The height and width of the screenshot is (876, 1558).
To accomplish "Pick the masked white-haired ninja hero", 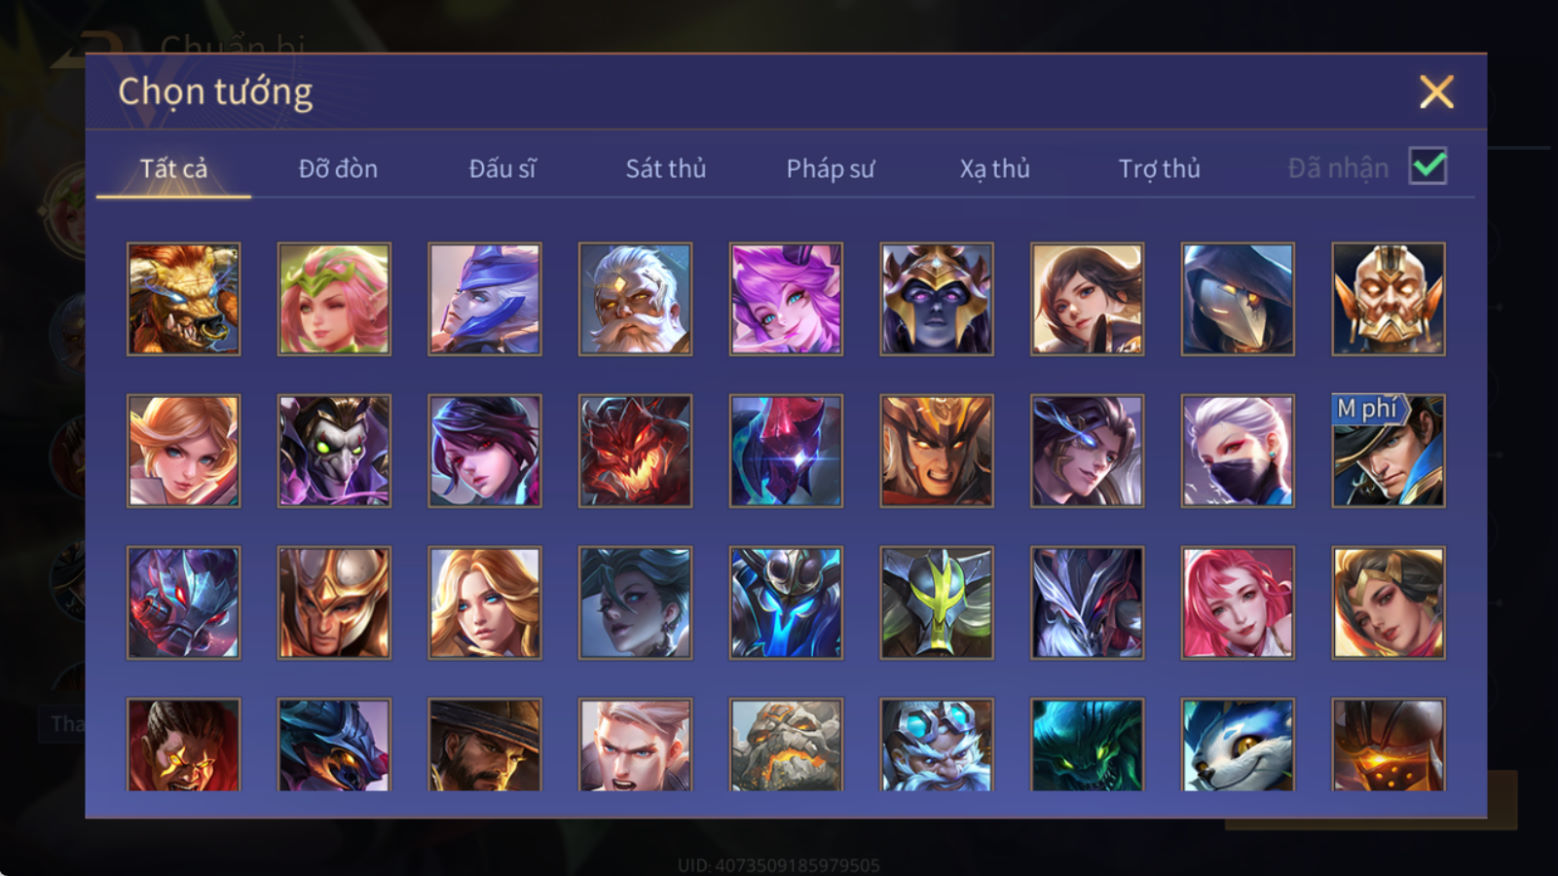I will 1238,451.
